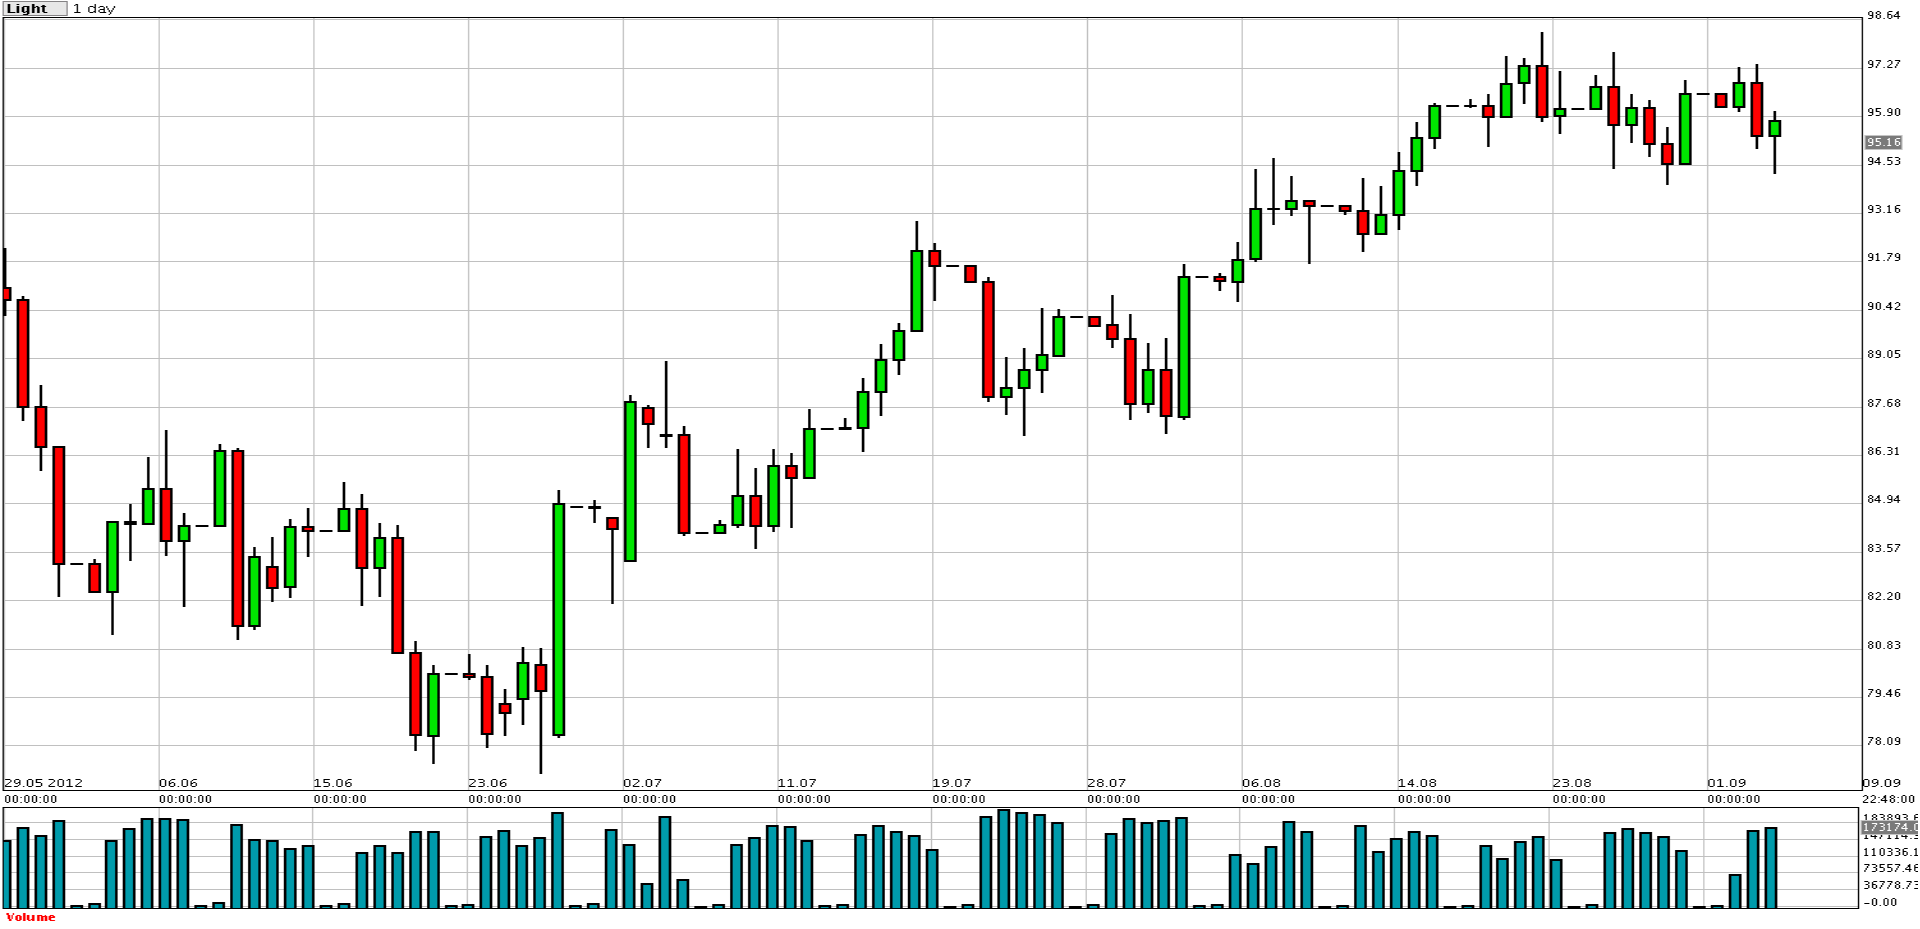The width and height of the screenshot is (1920, 929).
Task: Click the 15.06 date label
Action: coord(333,783)
